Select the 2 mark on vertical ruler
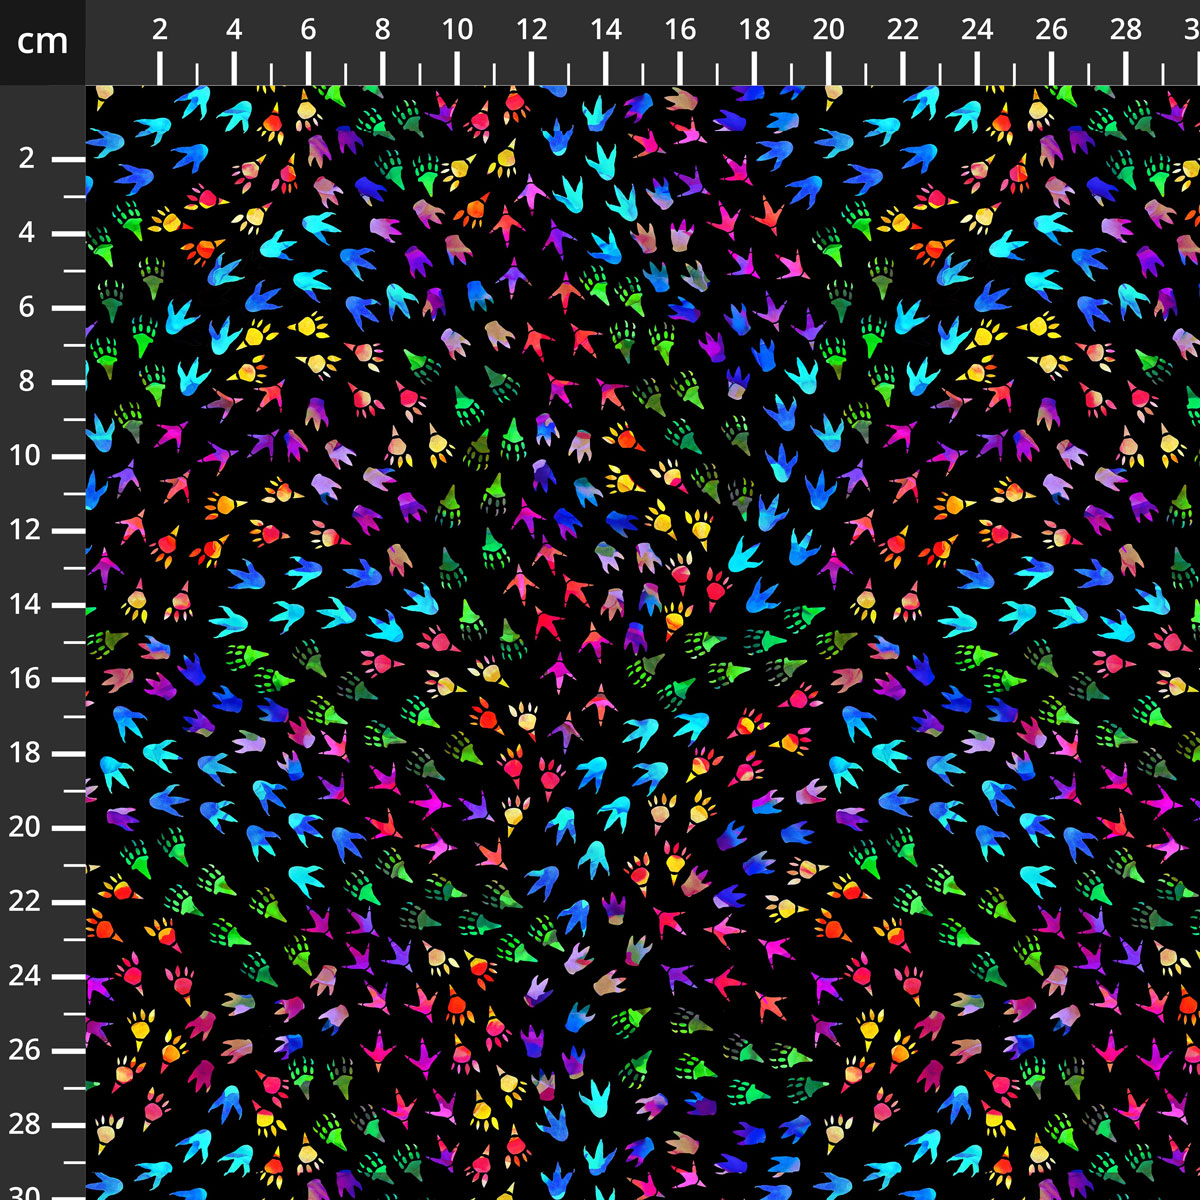Screen dimensions: 1200x1200 (x=27, y=159)
